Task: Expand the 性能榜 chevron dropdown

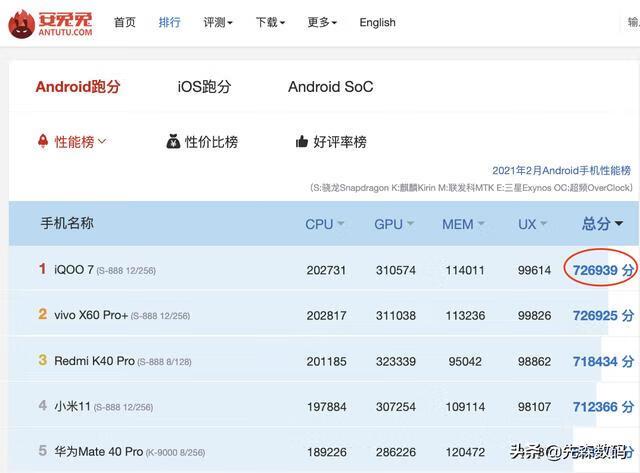Action: [x=102, y=141]
